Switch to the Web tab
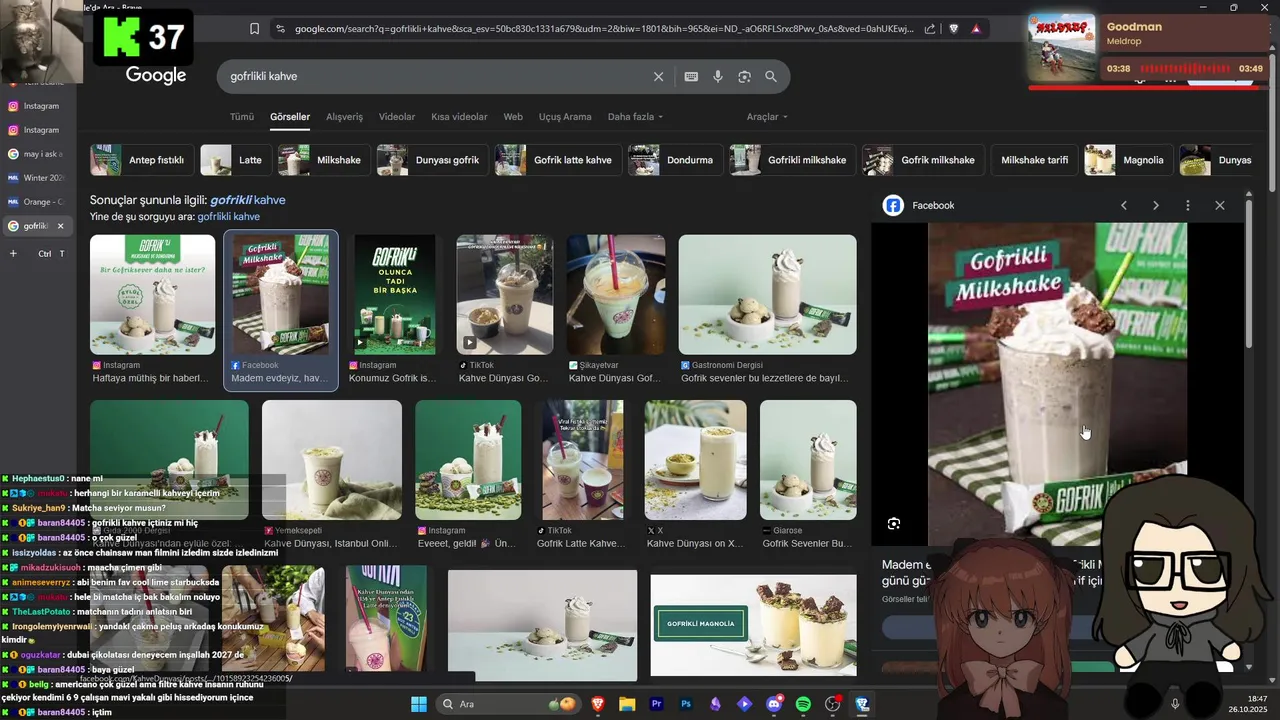 tap(513, 117)
